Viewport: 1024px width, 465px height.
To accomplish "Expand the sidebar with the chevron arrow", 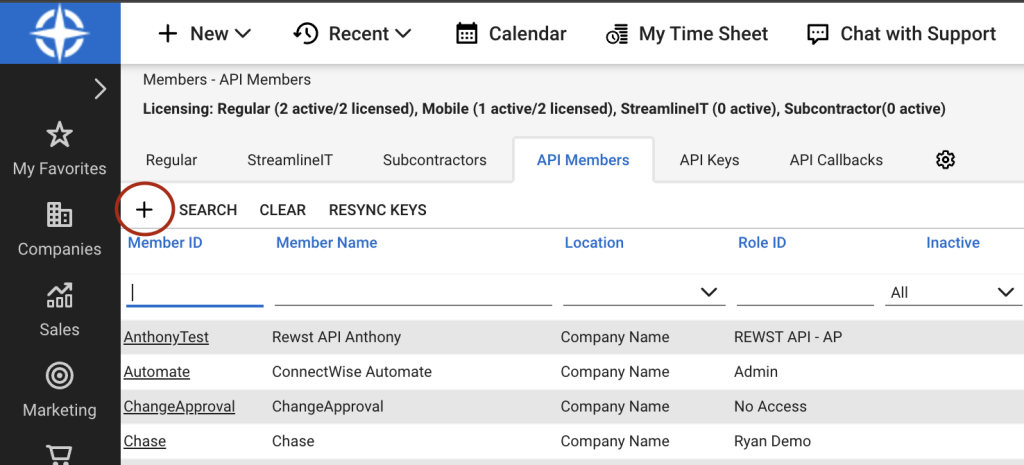I will click(100, 89).
